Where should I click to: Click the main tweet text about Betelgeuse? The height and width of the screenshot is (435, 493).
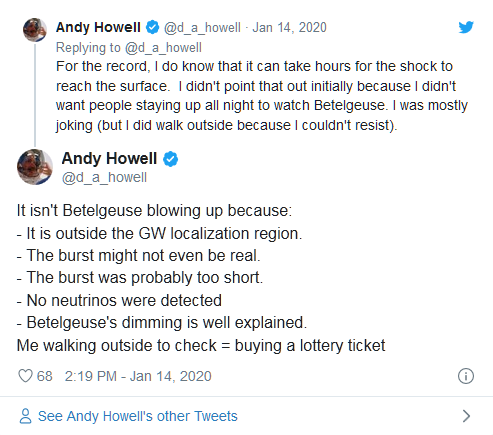tap(201, 278)
